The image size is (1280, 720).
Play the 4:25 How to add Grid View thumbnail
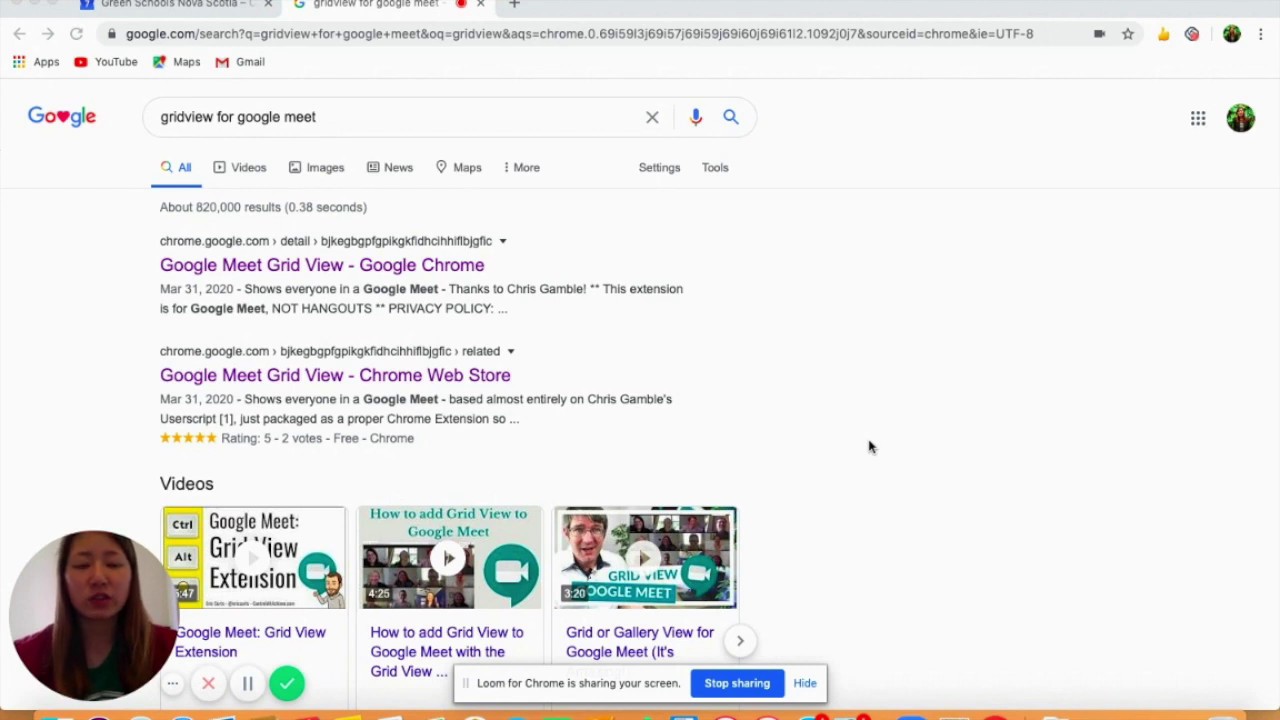tap(449, 558)
